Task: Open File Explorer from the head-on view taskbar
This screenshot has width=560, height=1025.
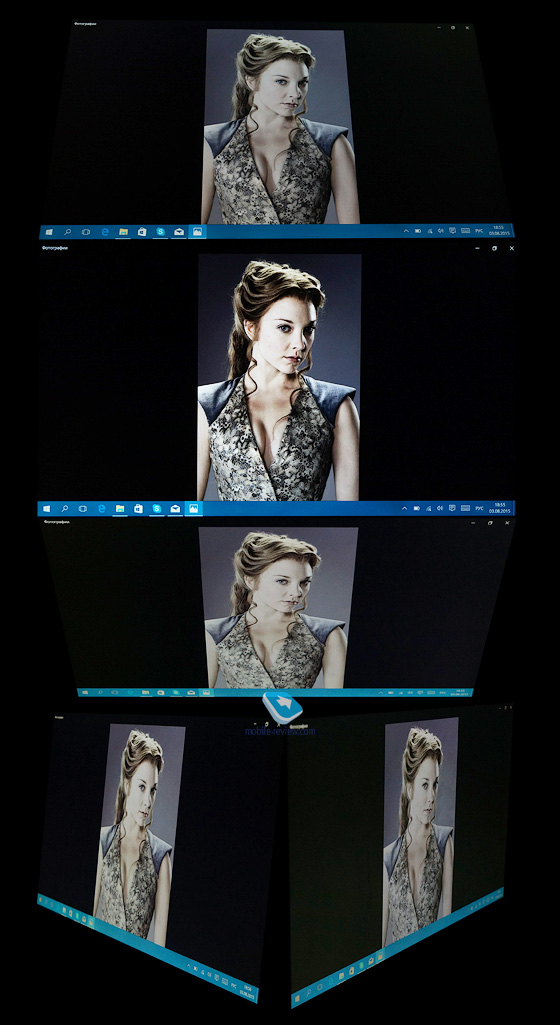Action: point(120,508)
